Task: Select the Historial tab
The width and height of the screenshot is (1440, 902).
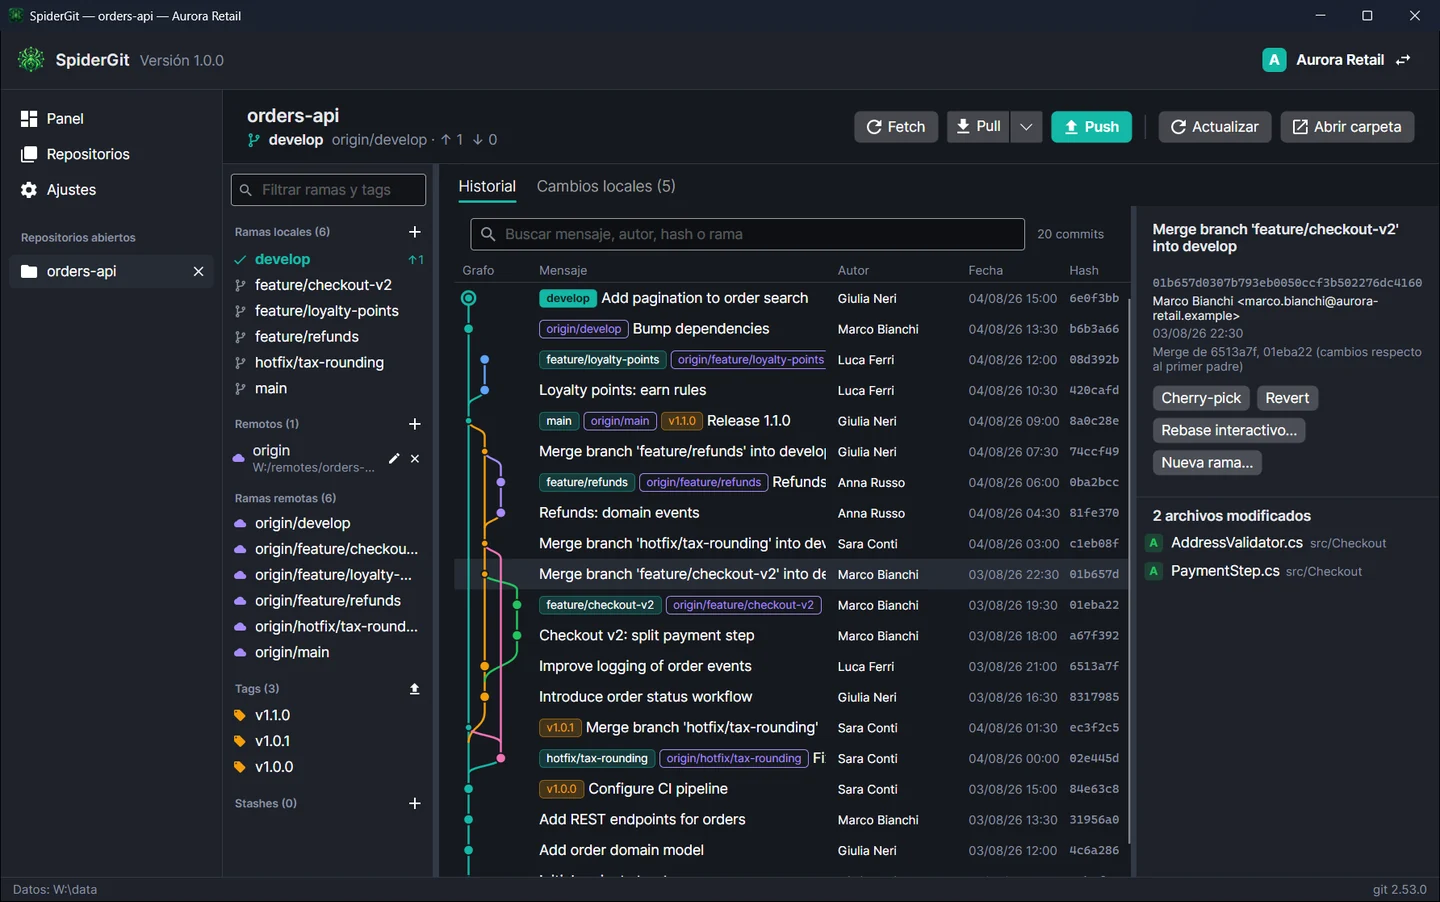Action: pyautogui.click(x=487, y=186)
